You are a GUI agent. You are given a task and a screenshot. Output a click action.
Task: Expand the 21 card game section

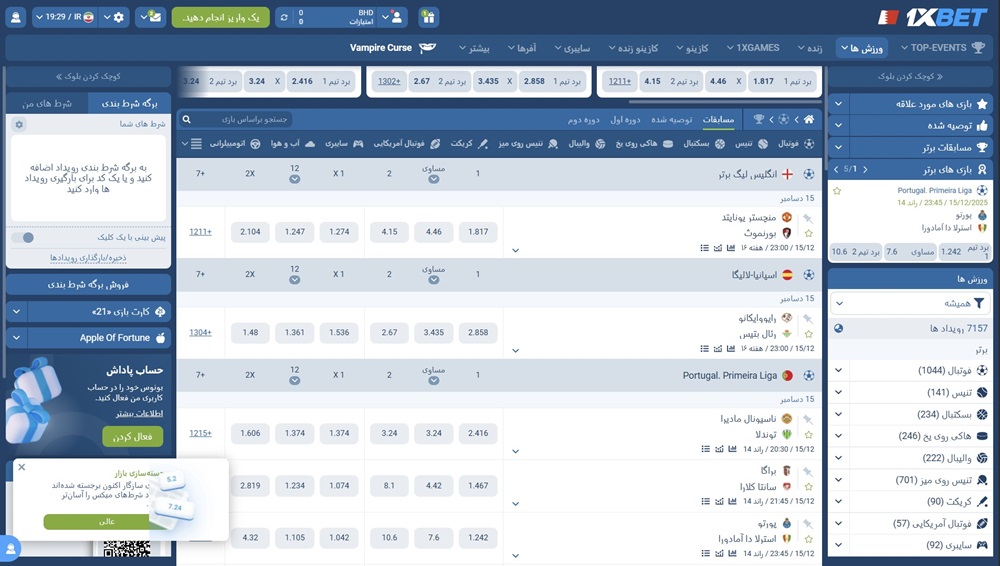[x=17, y=311]
